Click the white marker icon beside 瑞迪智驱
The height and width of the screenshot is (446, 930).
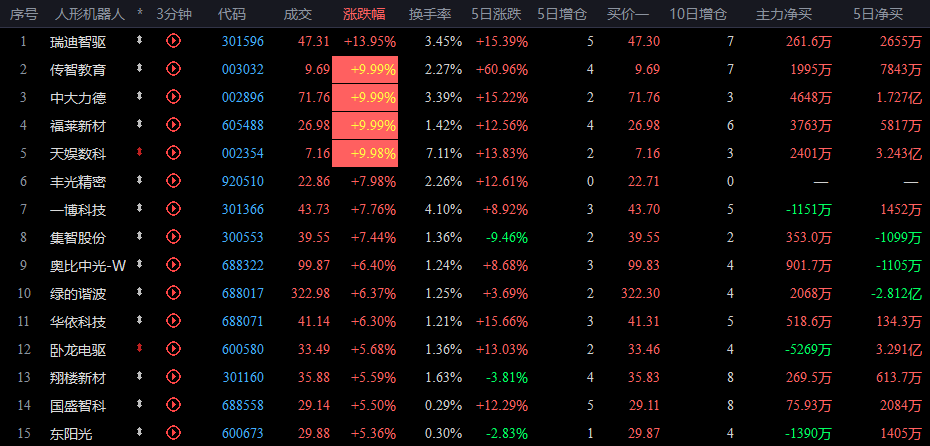click(140, 40)
